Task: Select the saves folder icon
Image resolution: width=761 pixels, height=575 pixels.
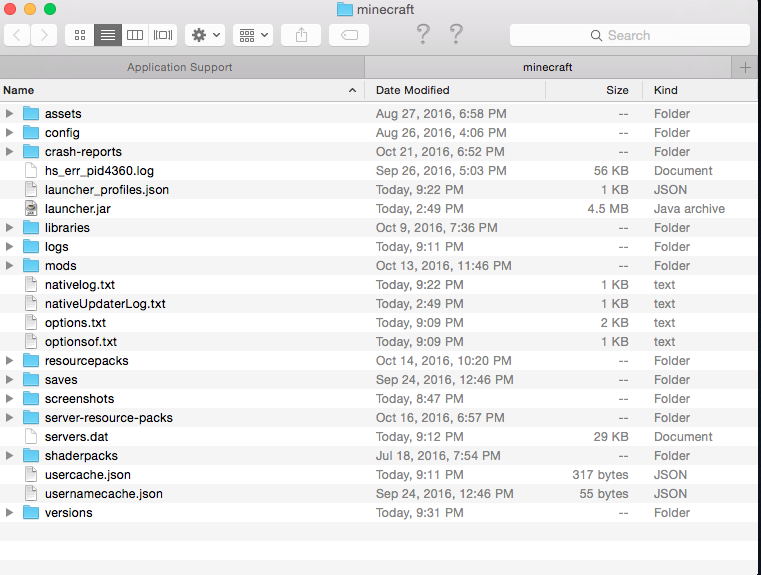Action: point(31,379)
